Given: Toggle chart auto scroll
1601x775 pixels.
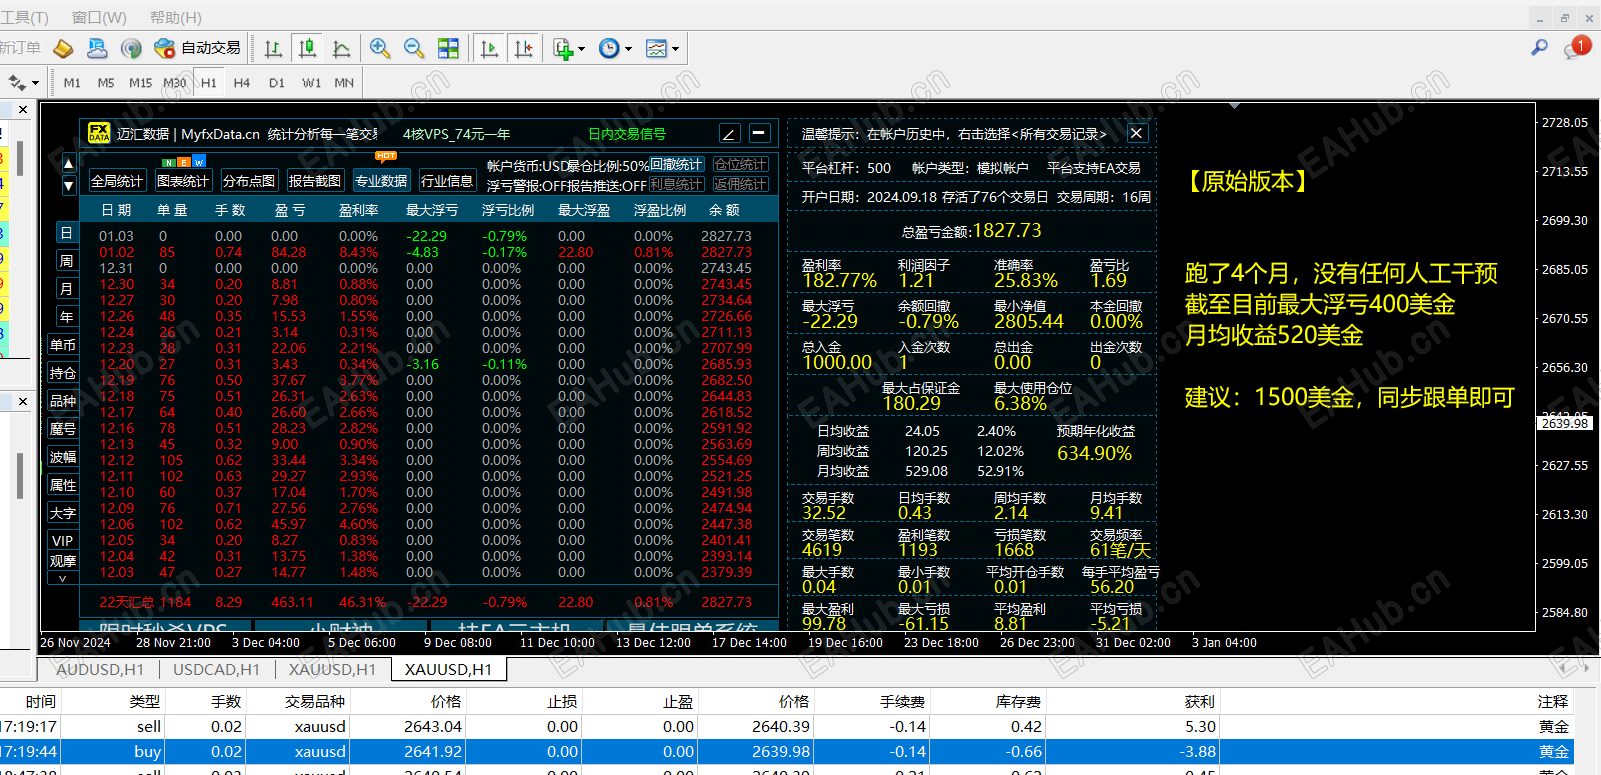Looking at the screenshot, I should point(489,48).
